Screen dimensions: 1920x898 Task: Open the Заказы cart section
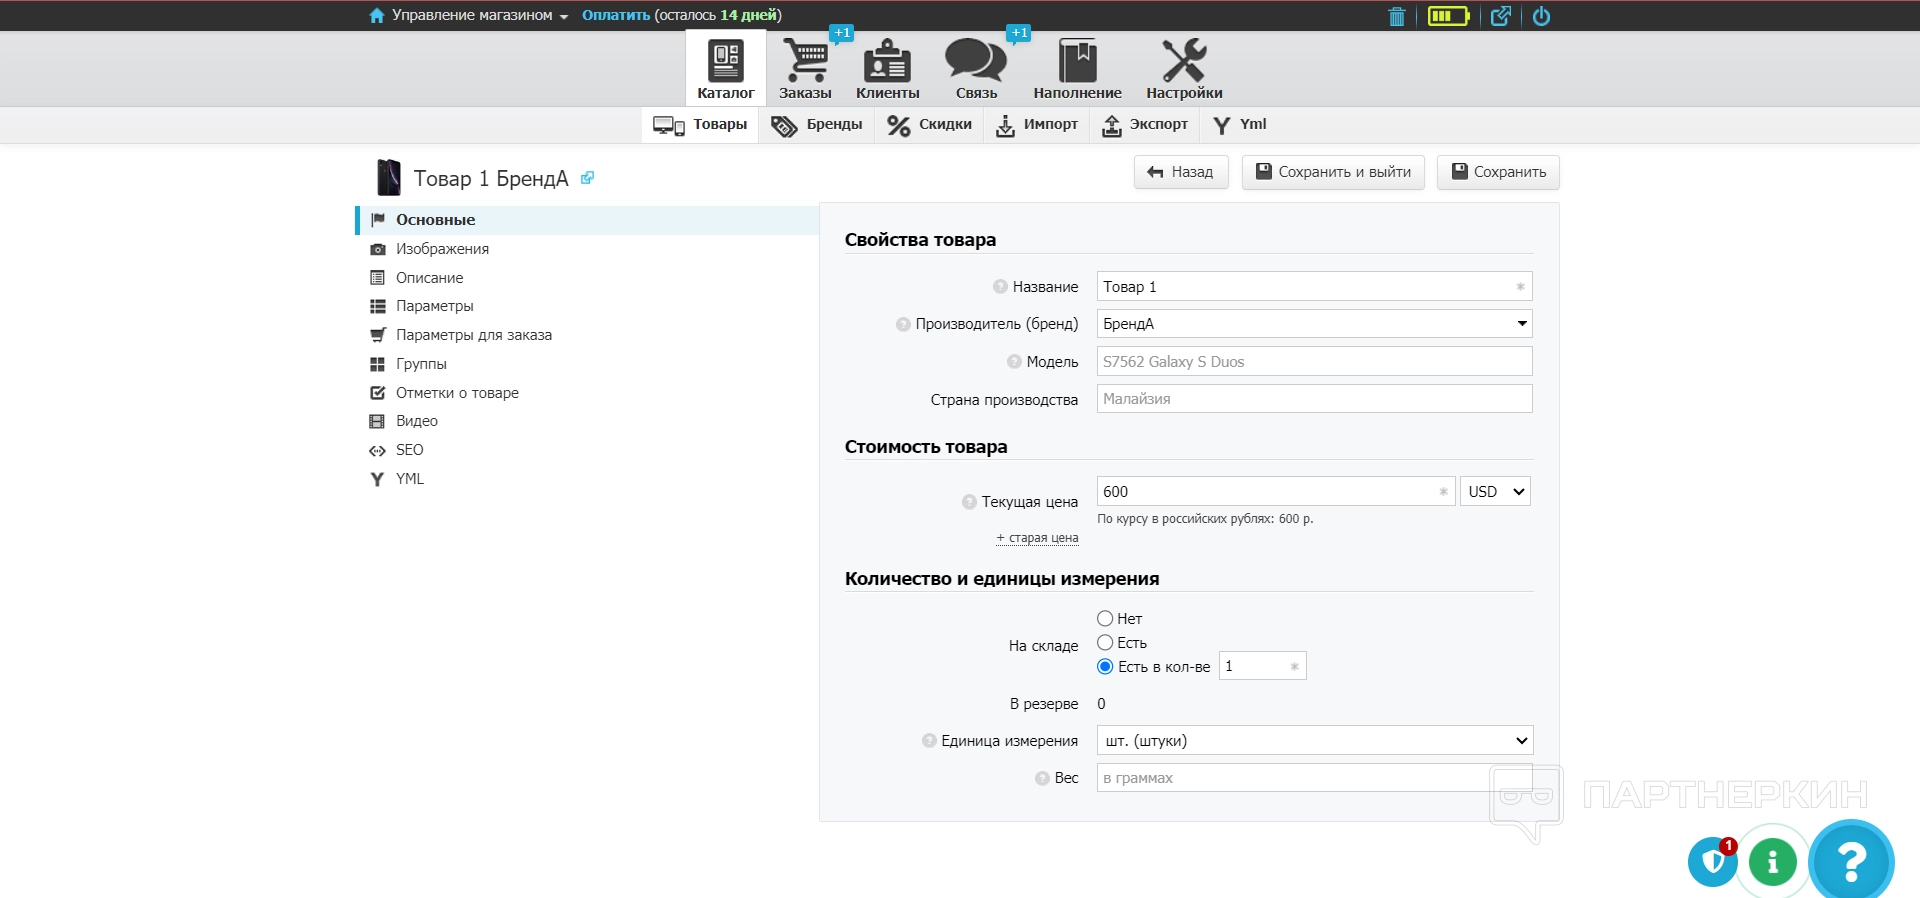pos(805,68)
